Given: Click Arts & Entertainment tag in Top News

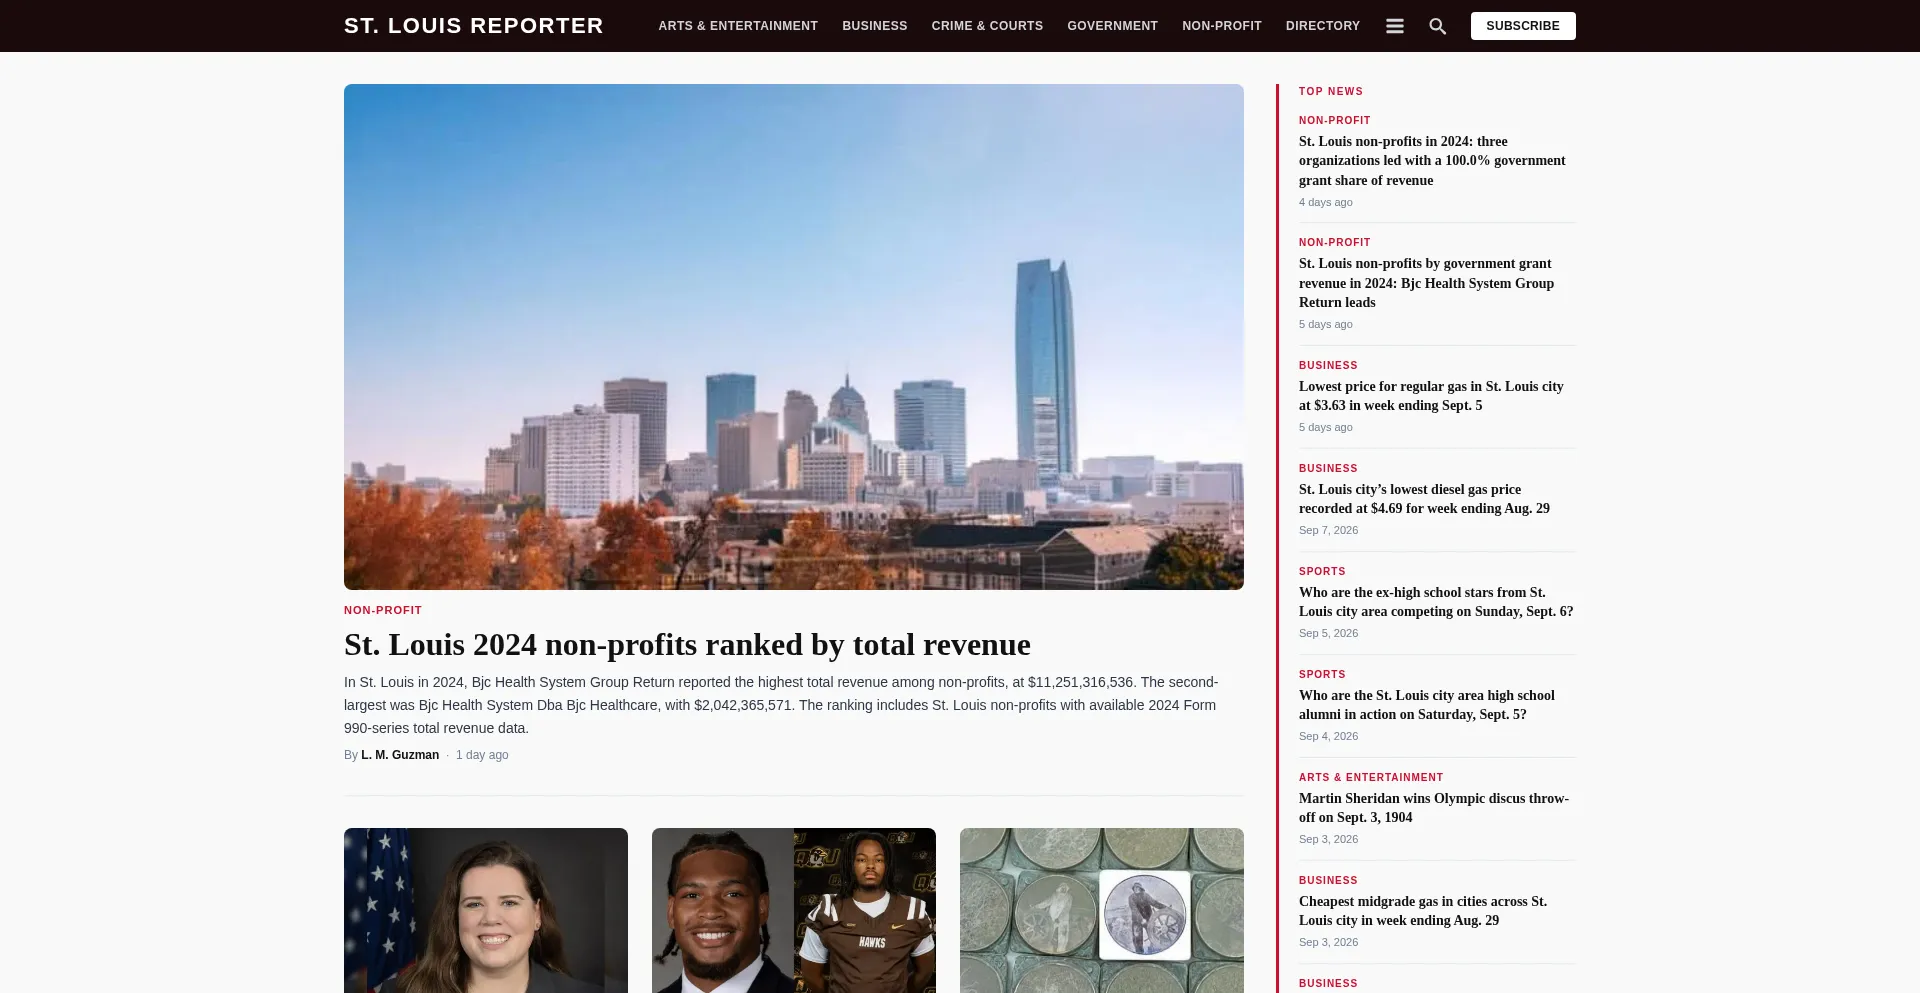Looking at the screenshot, I should tap(1371, 777).
